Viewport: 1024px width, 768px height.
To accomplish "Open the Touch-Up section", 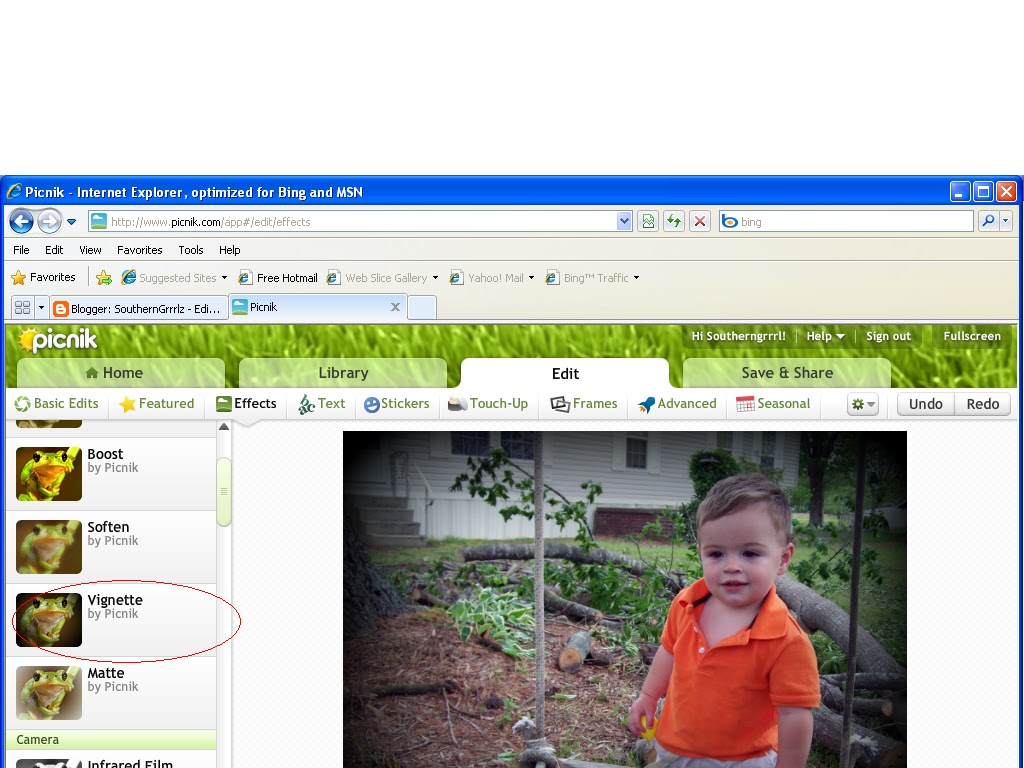I will click(488, 404).
